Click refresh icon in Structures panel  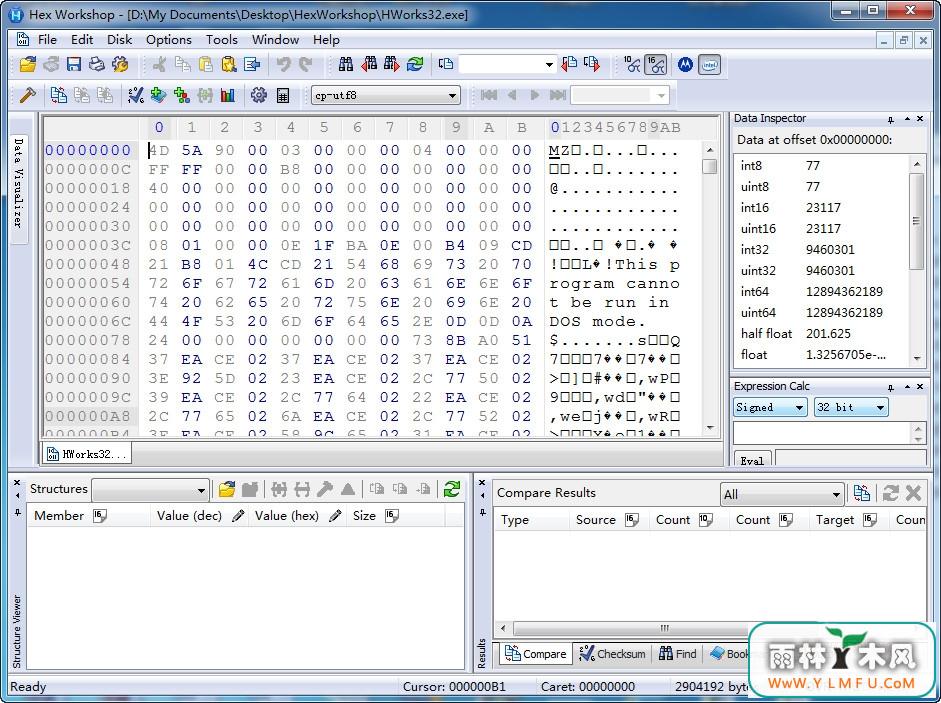click(452, 489)
